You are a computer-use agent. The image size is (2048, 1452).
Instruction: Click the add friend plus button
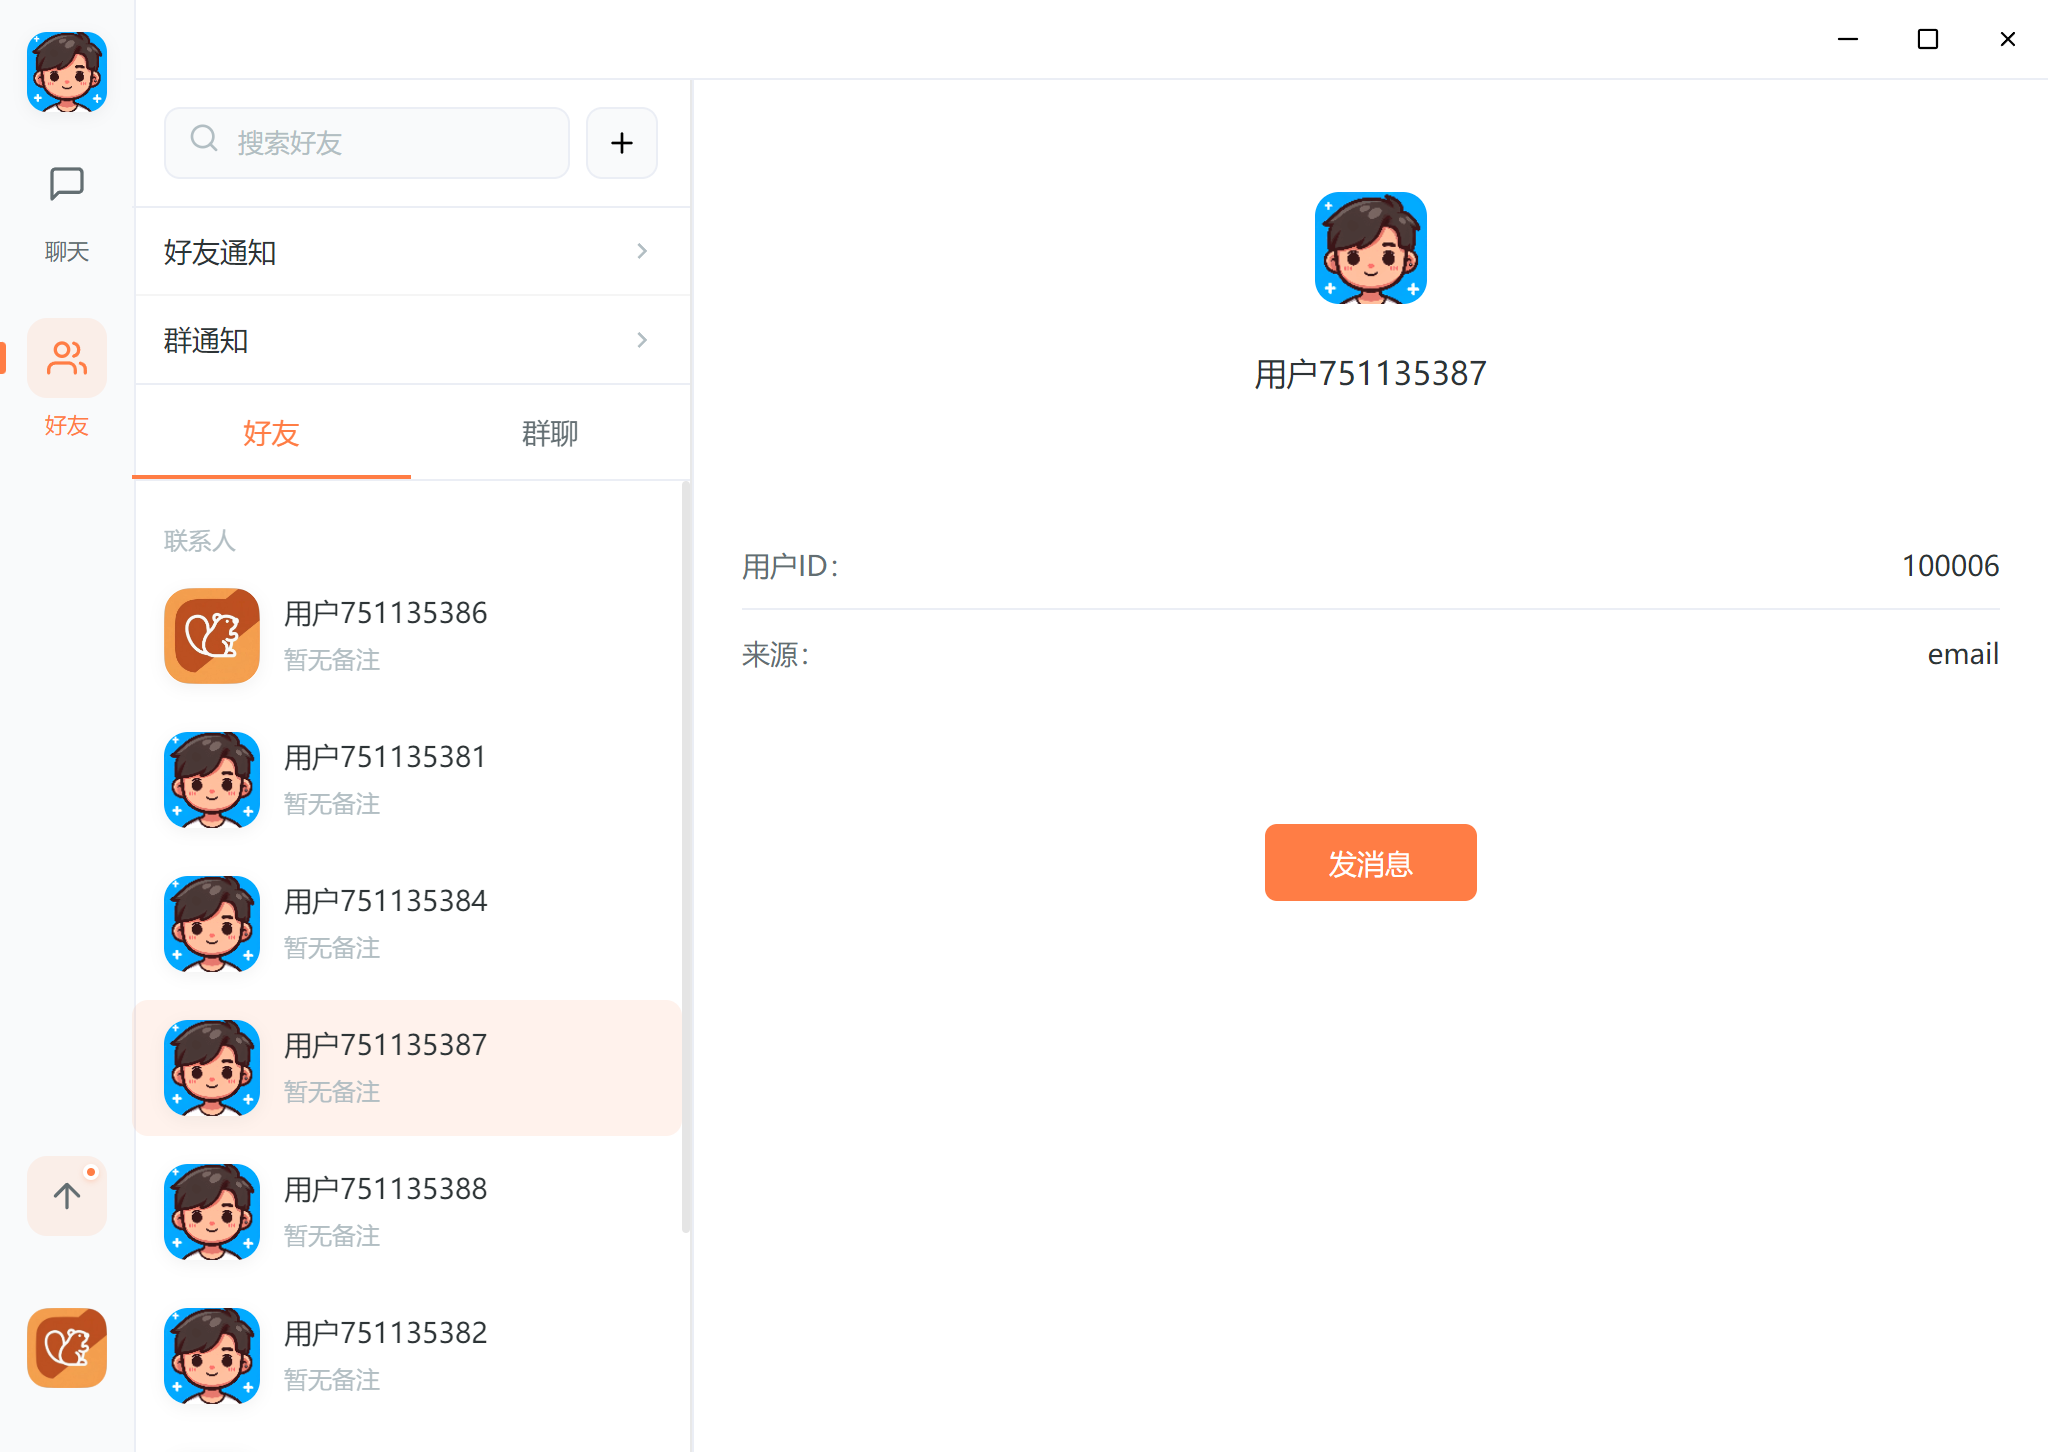click(621, 142)
